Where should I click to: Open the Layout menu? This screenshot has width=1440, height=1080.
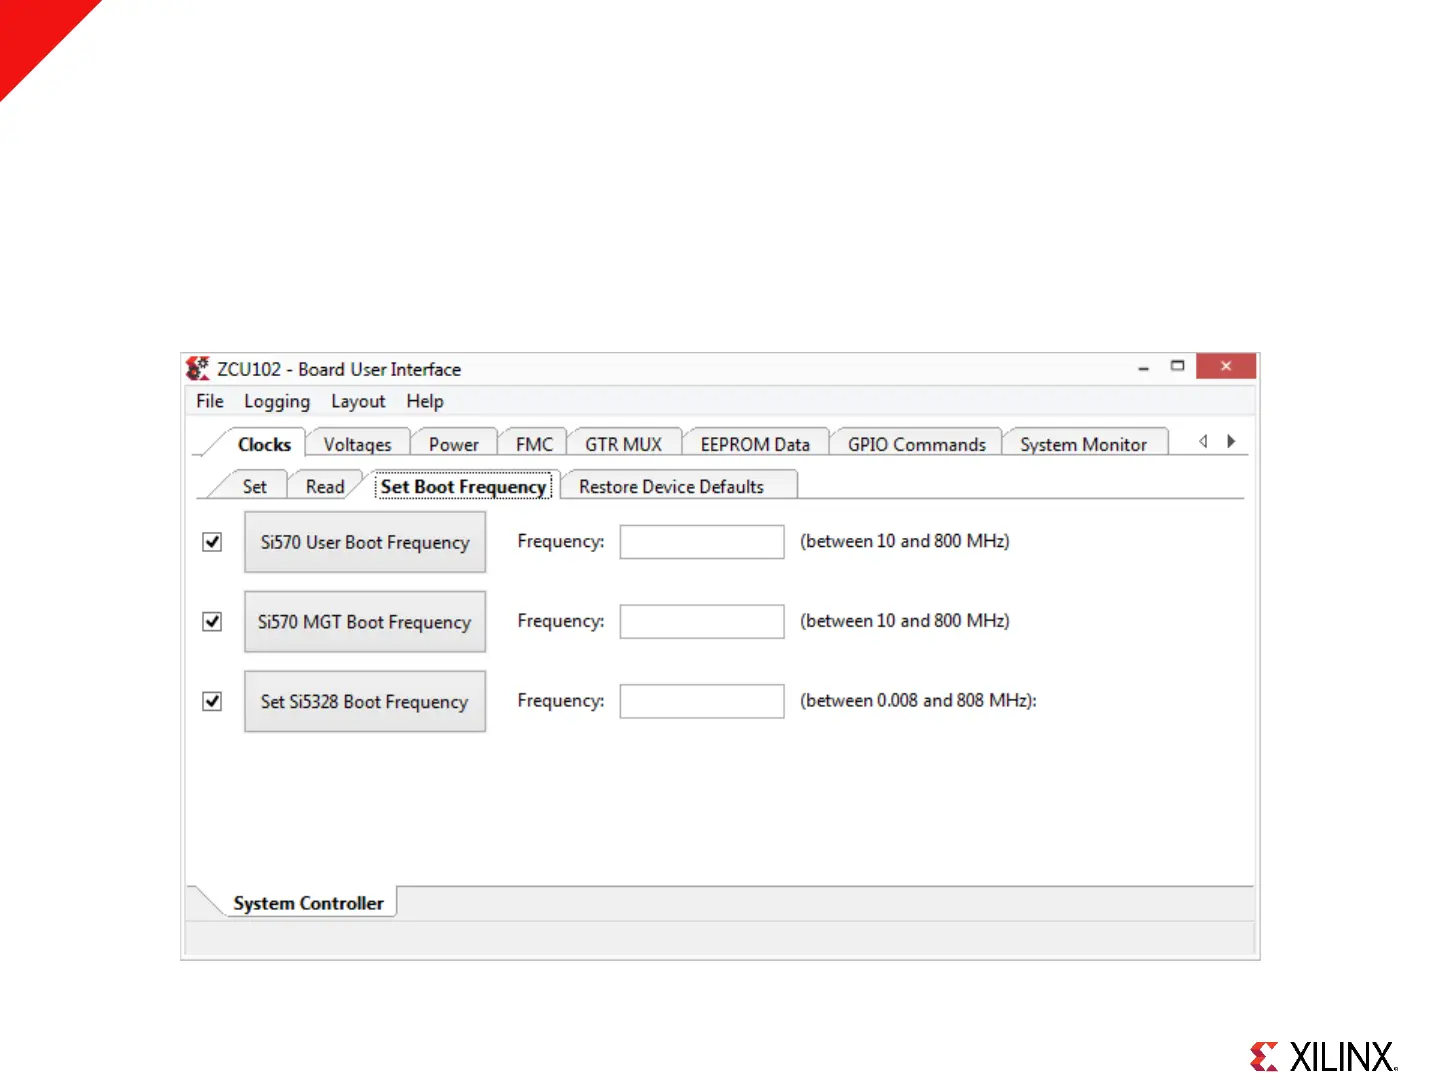(x=358, y=401)
